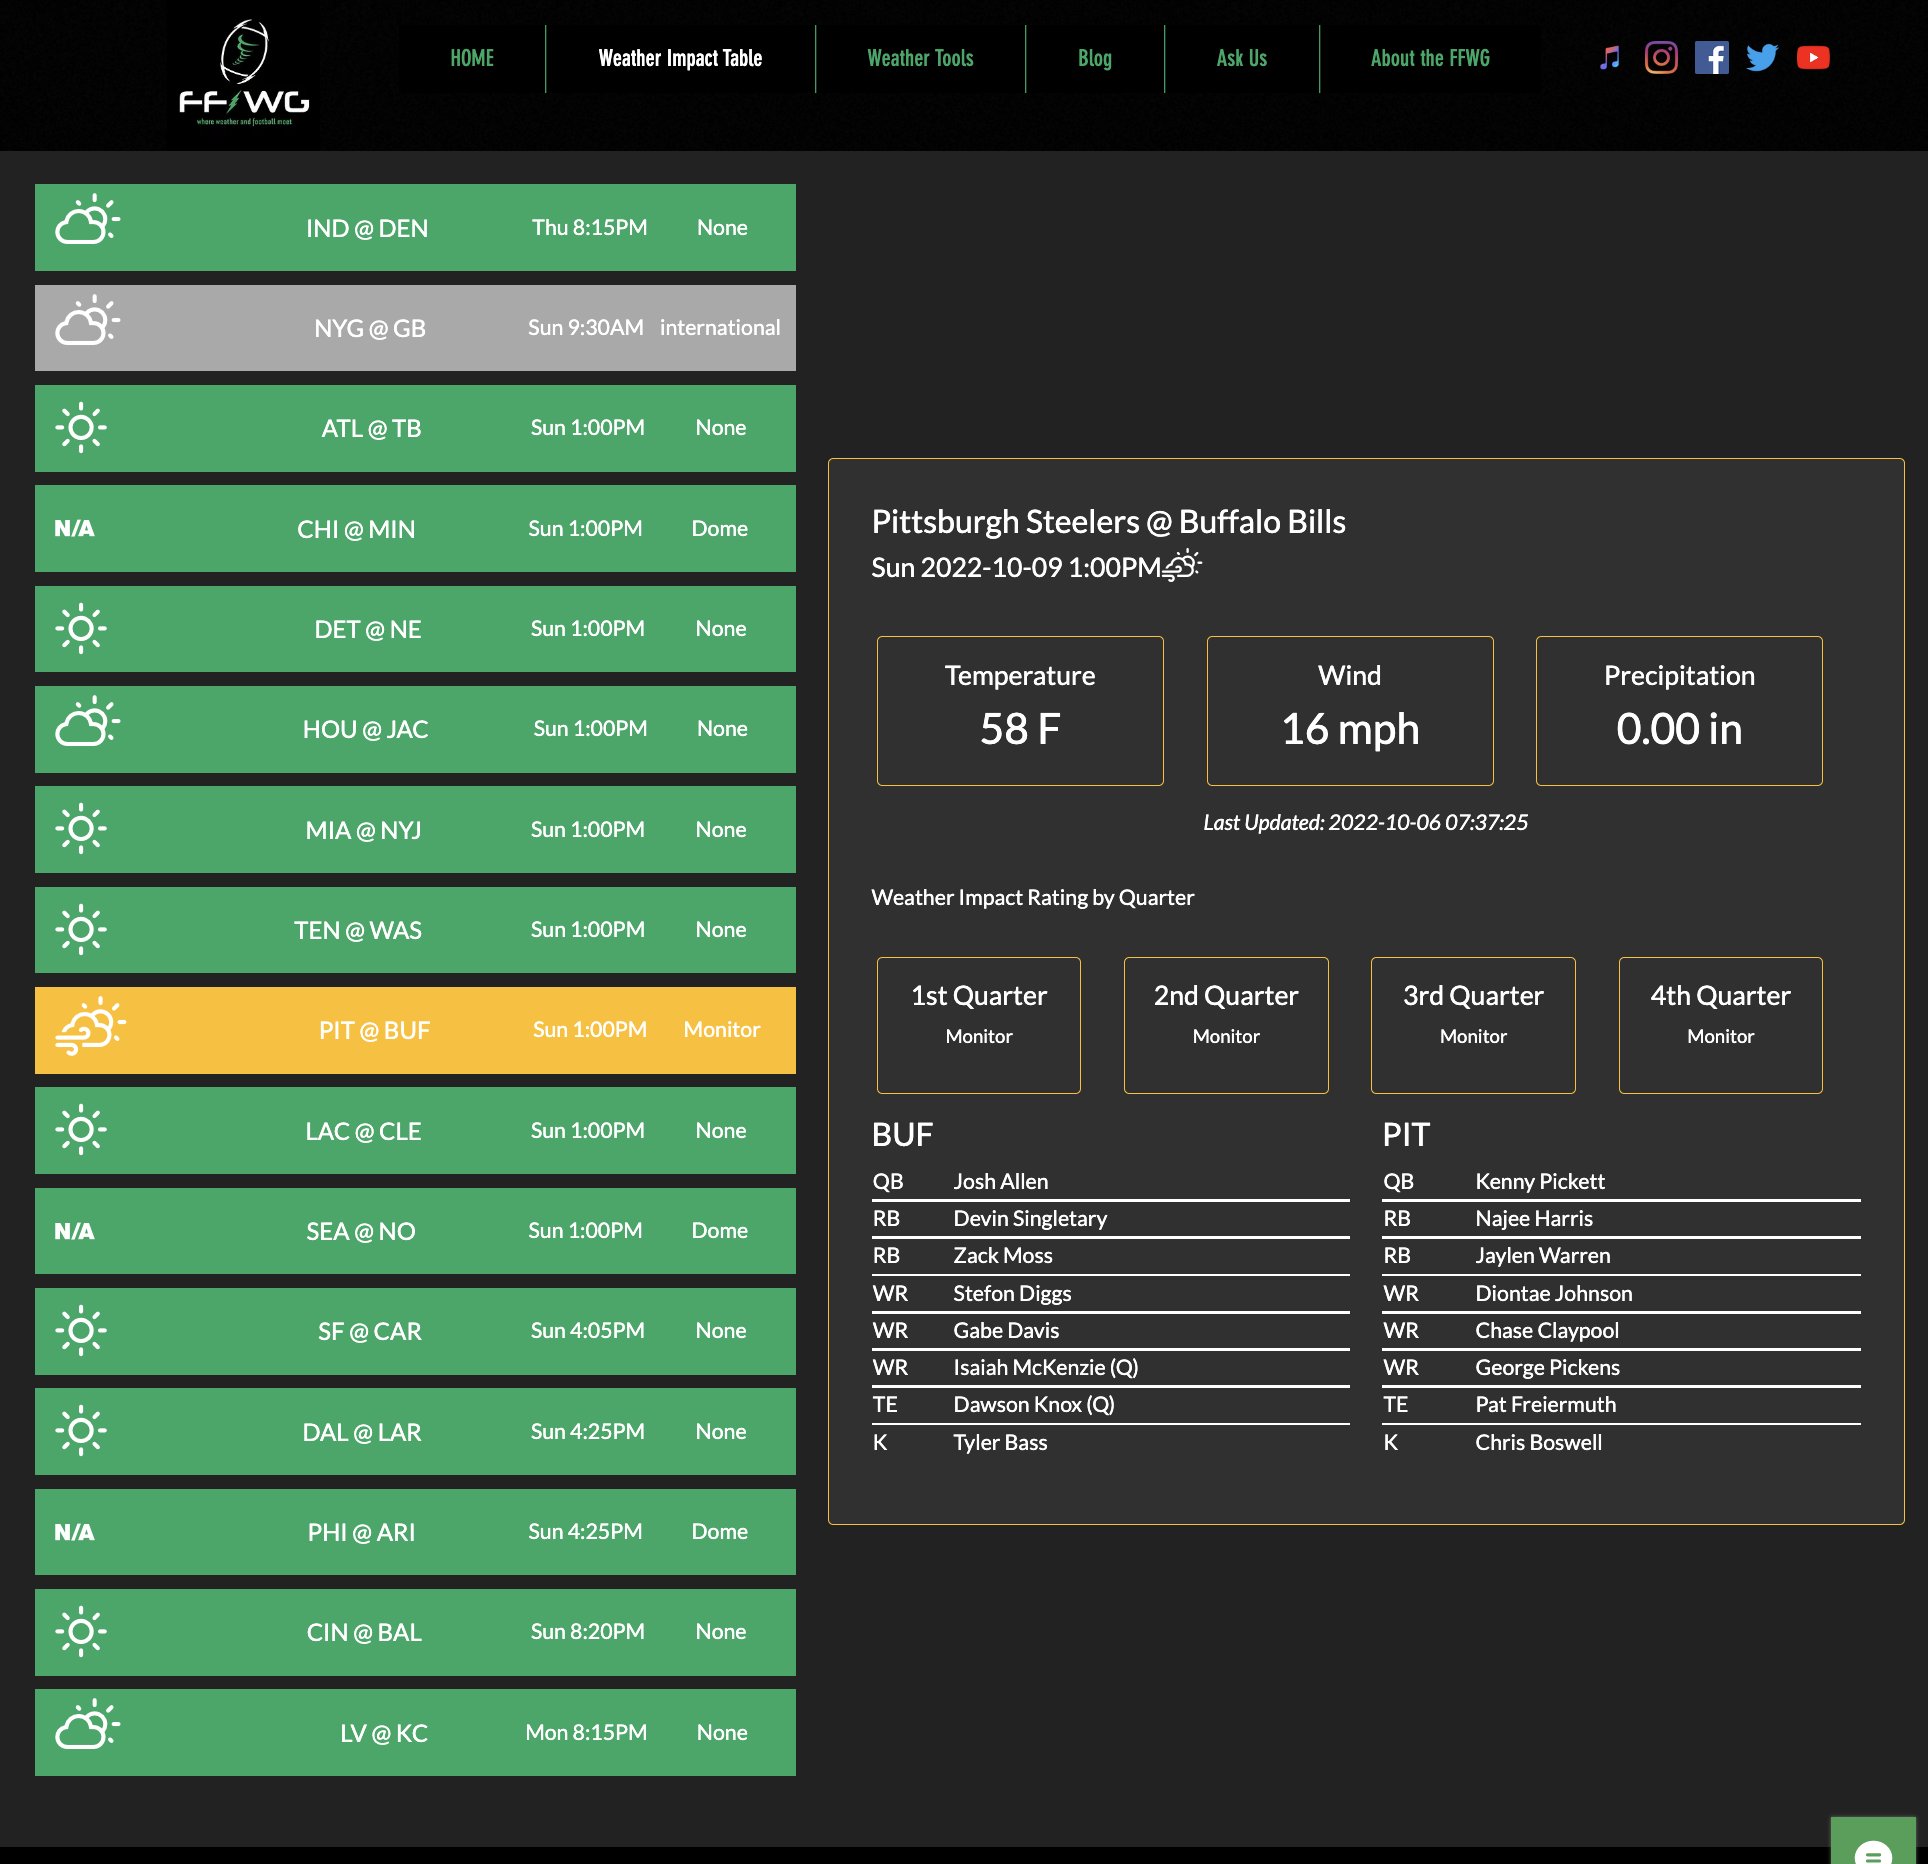
Task: Go to HOME menu item
Action: 472,58
